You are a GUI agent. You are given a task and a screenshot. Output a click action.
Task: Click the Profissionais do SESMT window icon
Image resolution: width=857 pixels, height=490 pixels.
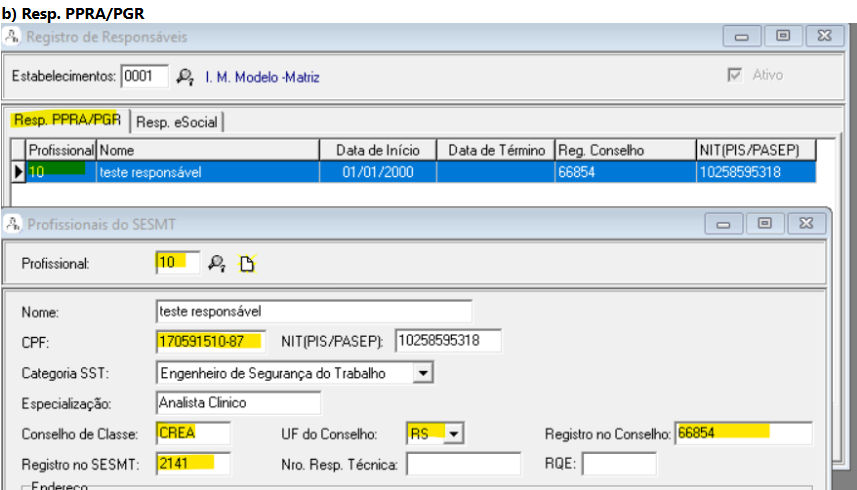(13, 224)
